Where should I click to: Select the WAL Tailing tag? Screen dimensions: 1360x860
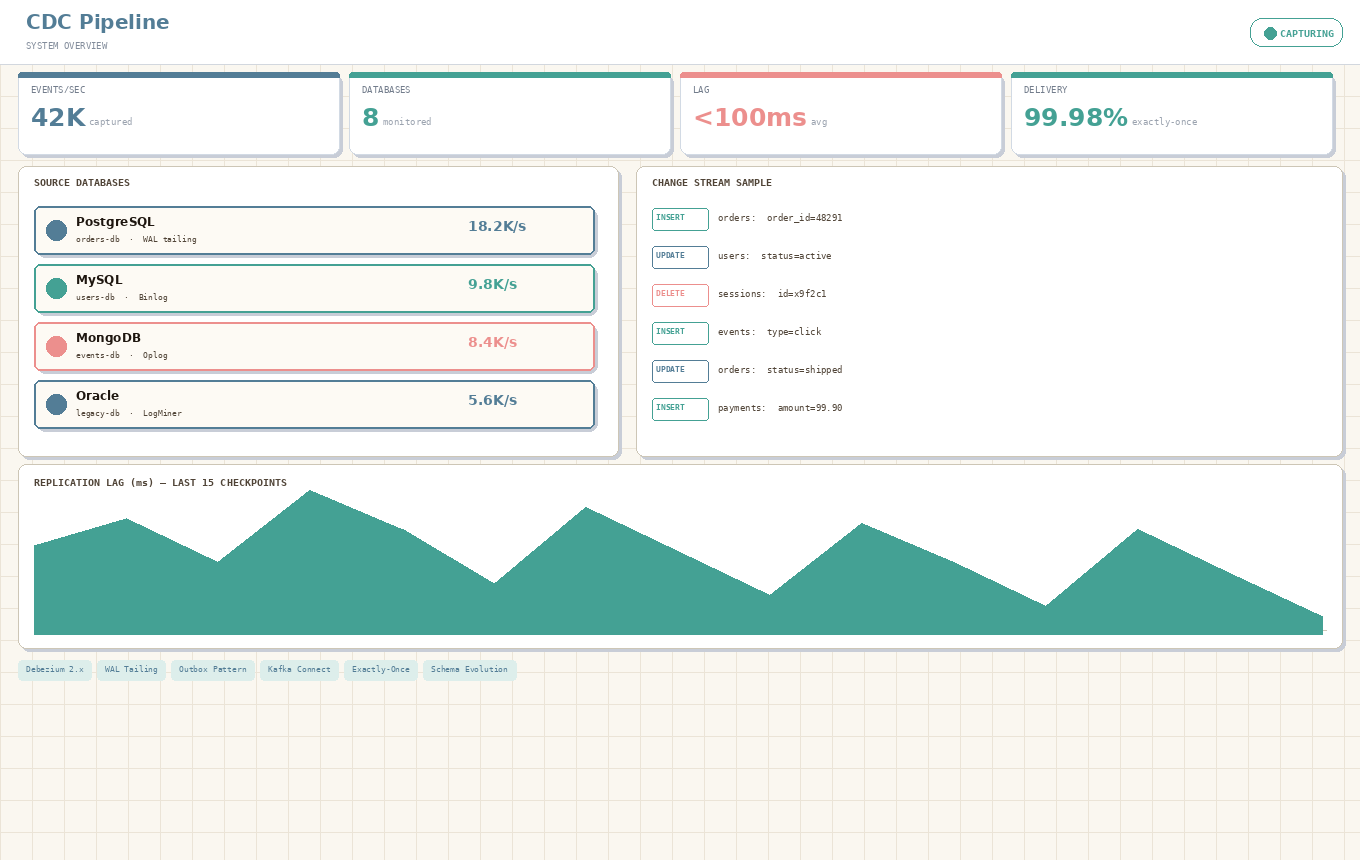click(131, 670)
